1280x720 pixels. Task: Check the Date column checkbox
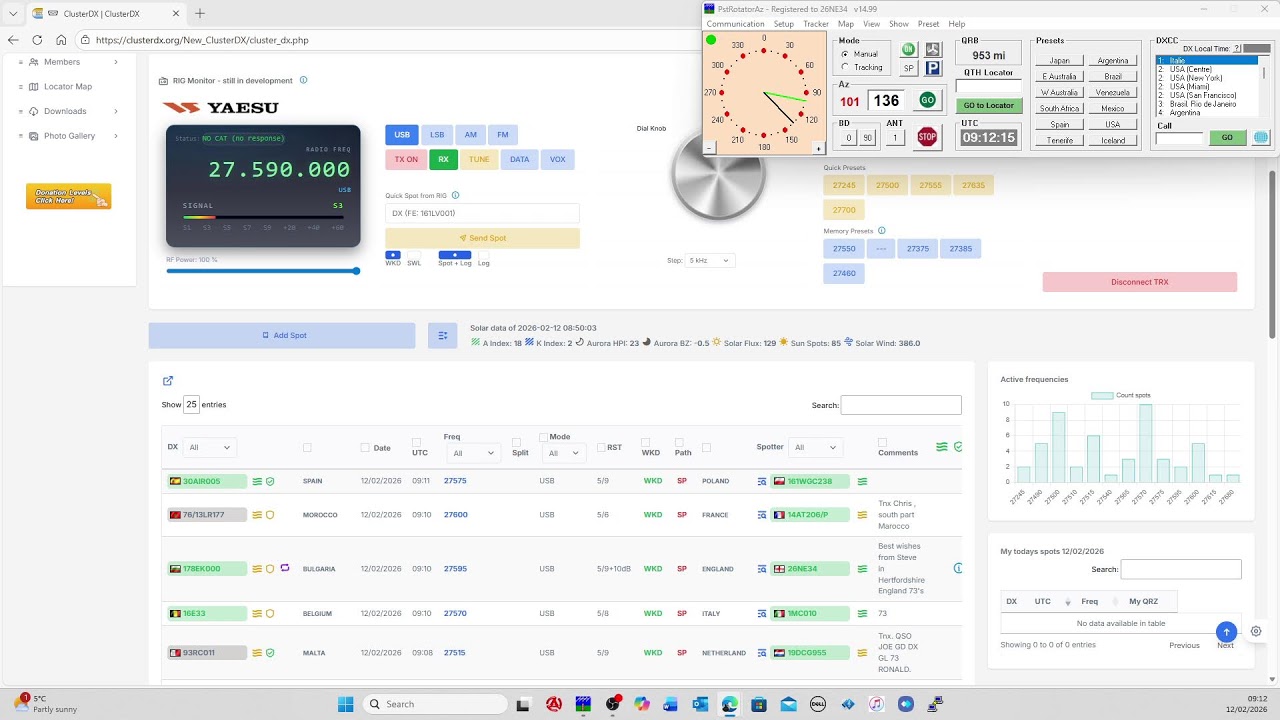click(365, 448)
